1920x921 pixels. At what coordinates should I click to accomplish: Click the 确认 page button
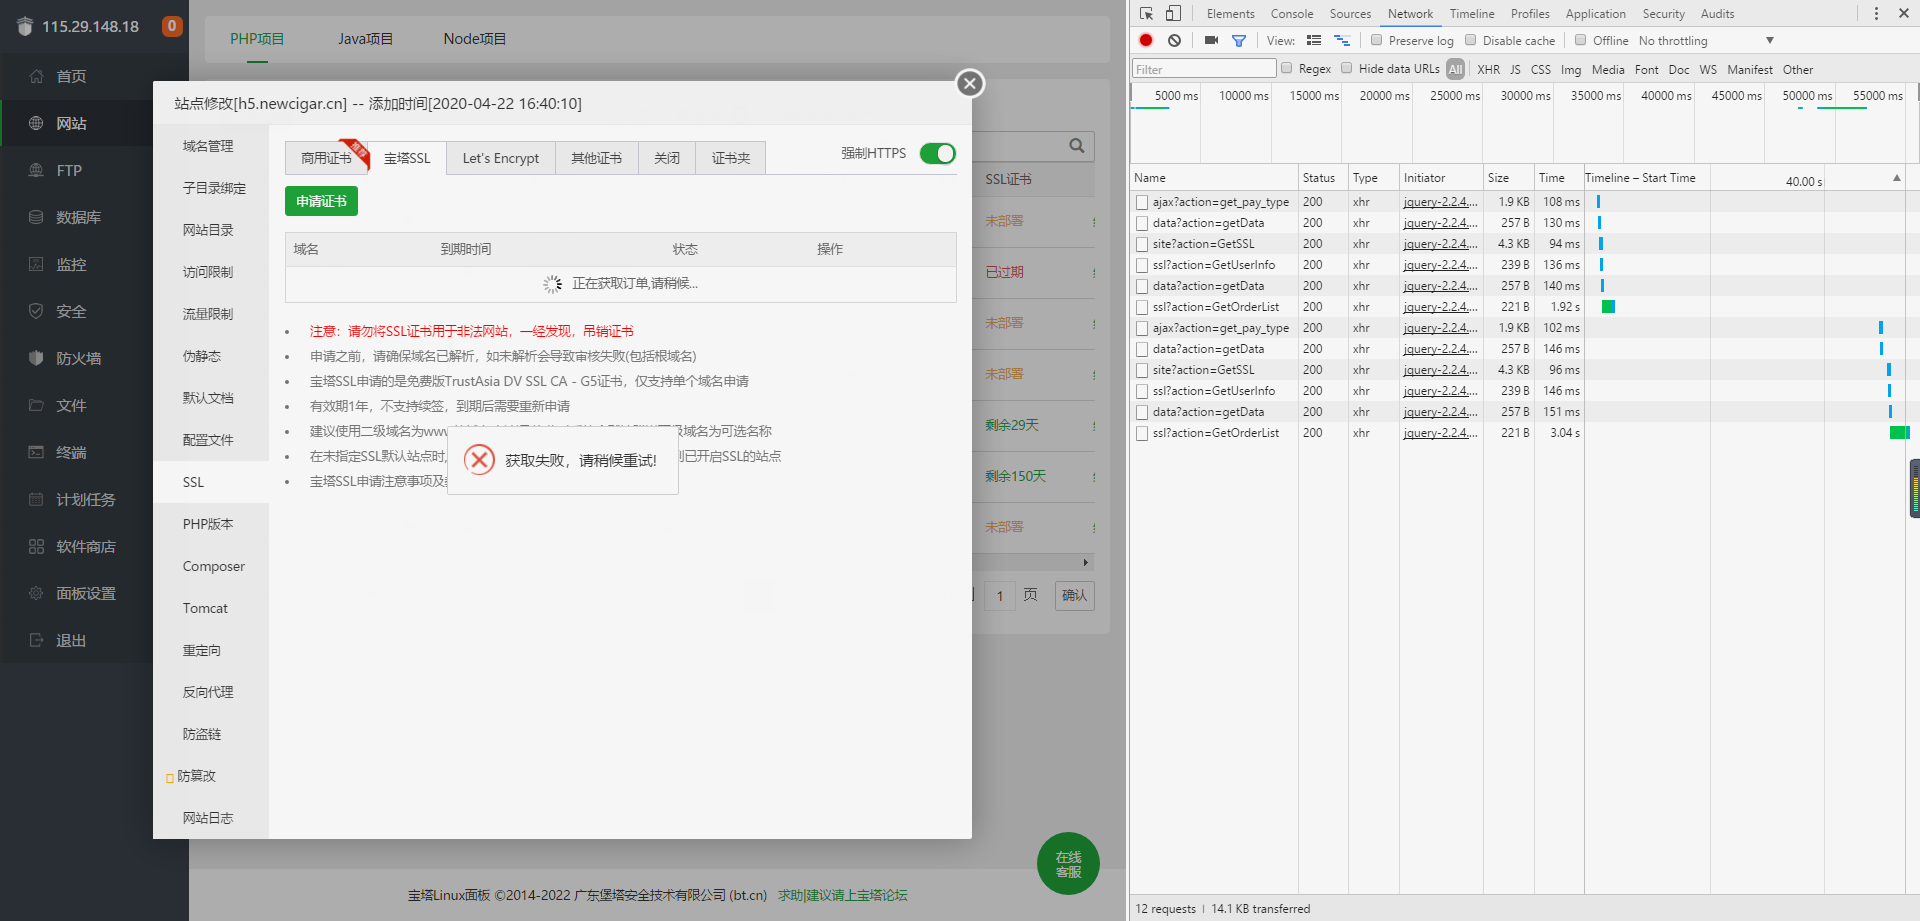(1074, 596)
